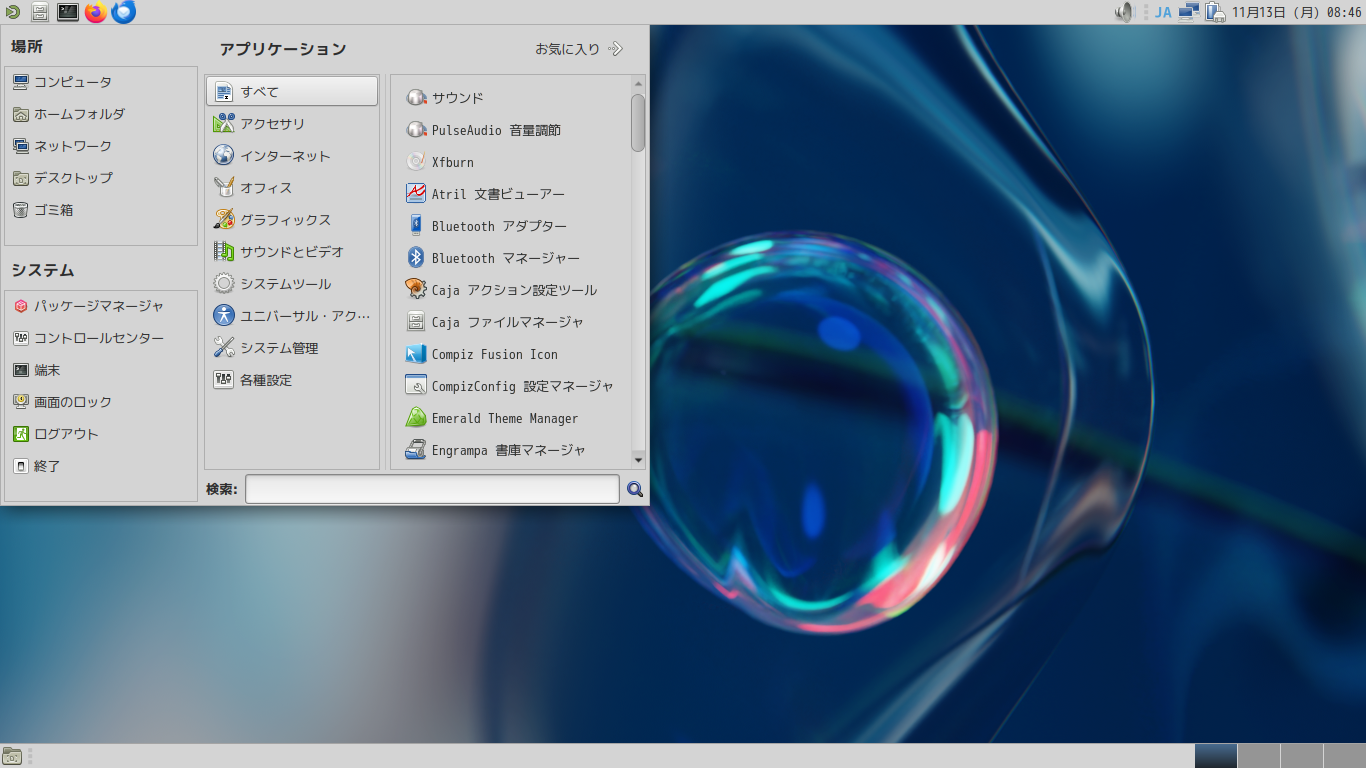Launch Bluetooth アダプター
The image size is (1366, 768).
[x=511, y=226]
